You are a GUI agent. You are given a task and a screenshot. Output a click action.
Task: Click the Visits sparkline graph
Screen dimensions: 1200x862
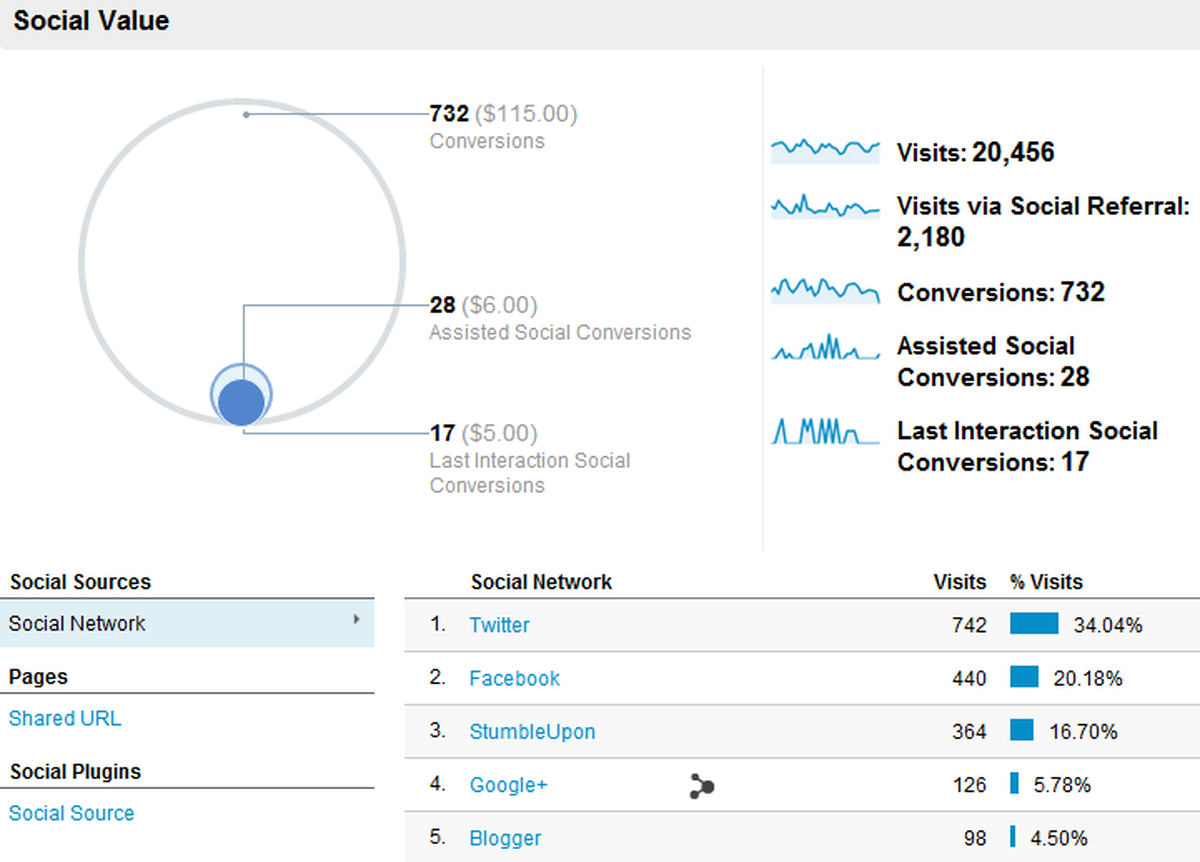click(825, 149)
